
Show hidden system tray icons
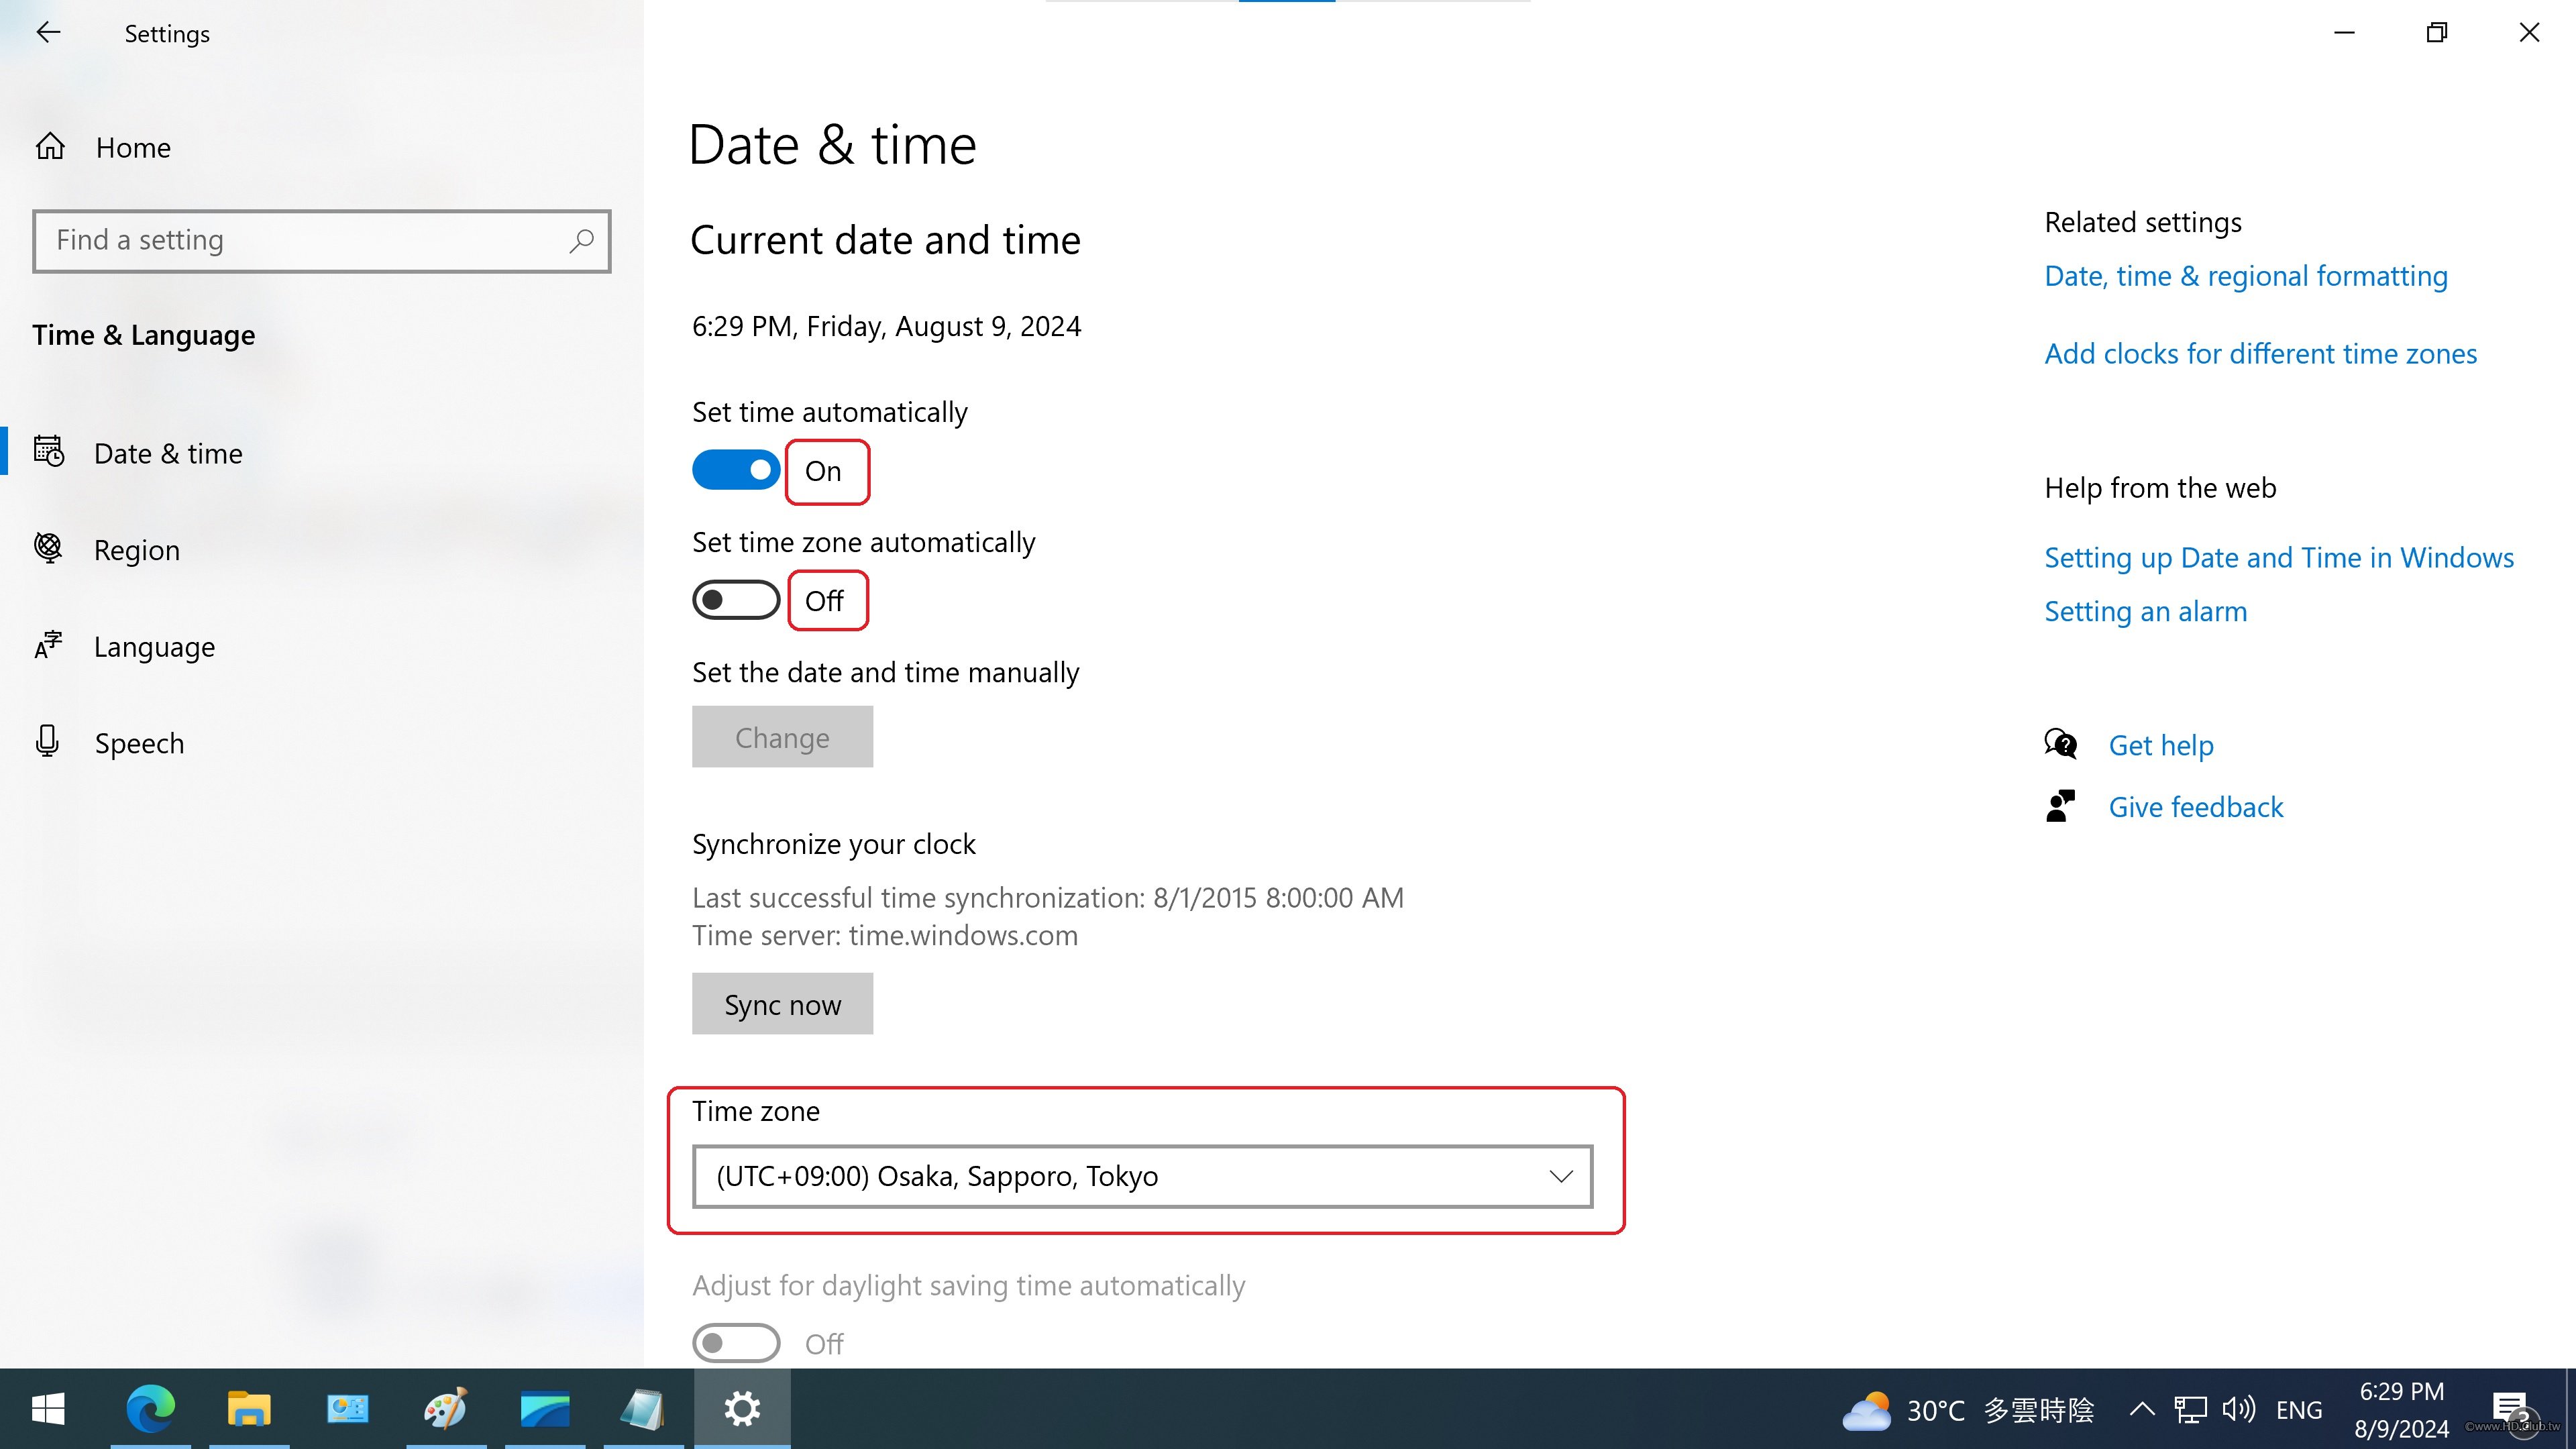pyautogui.click(x=2141, y=1409)
